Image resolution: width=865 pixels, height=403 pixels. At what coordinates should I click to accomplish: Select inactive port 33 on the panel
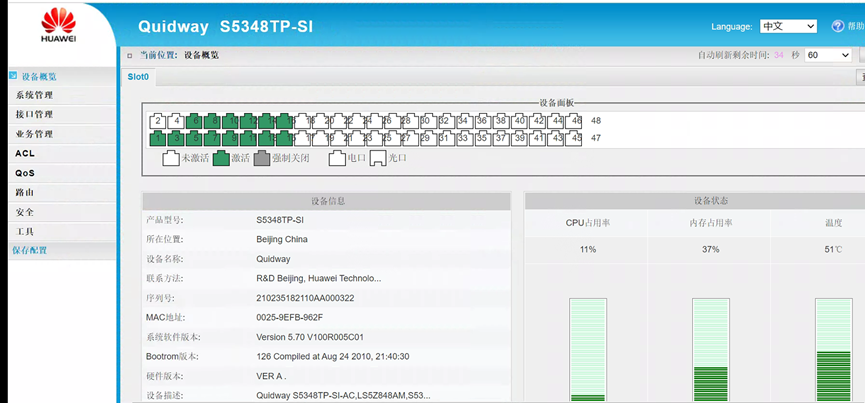click(x=464, y=138)
